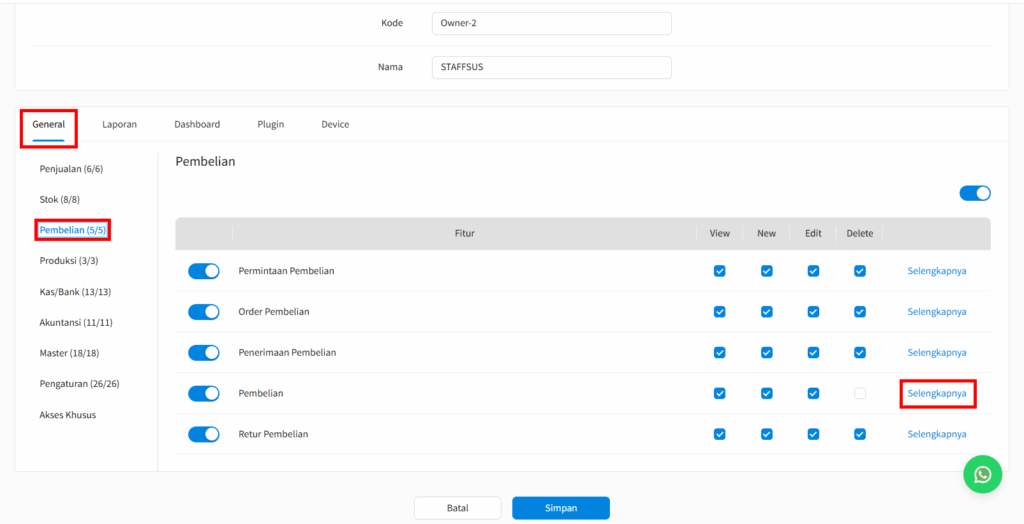Go to the Plugin tab
Image resolution: width=1024 pixels, height=524 pixels.
[270, 125]
